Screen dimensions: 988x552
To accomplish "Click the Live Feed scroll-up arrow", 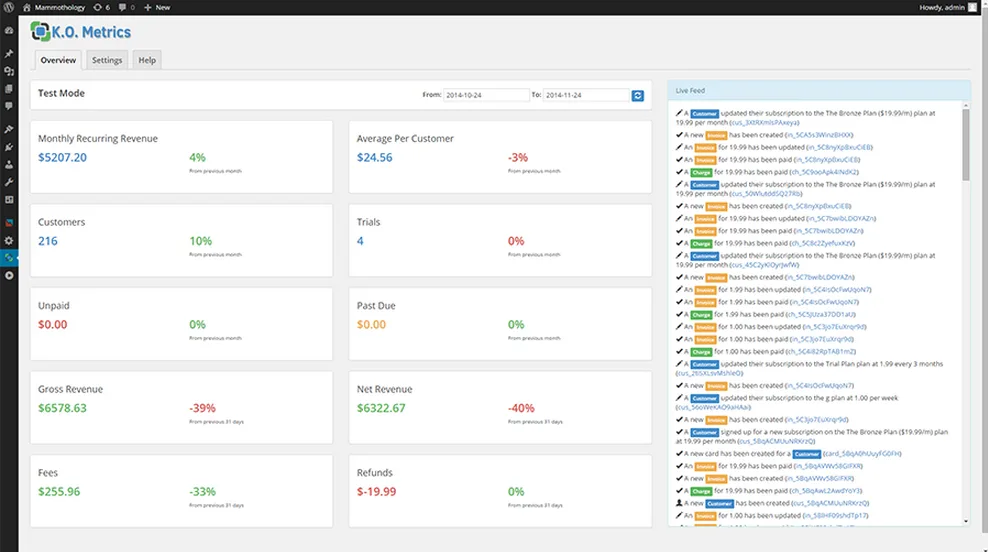I will click(x=965, y=106).
